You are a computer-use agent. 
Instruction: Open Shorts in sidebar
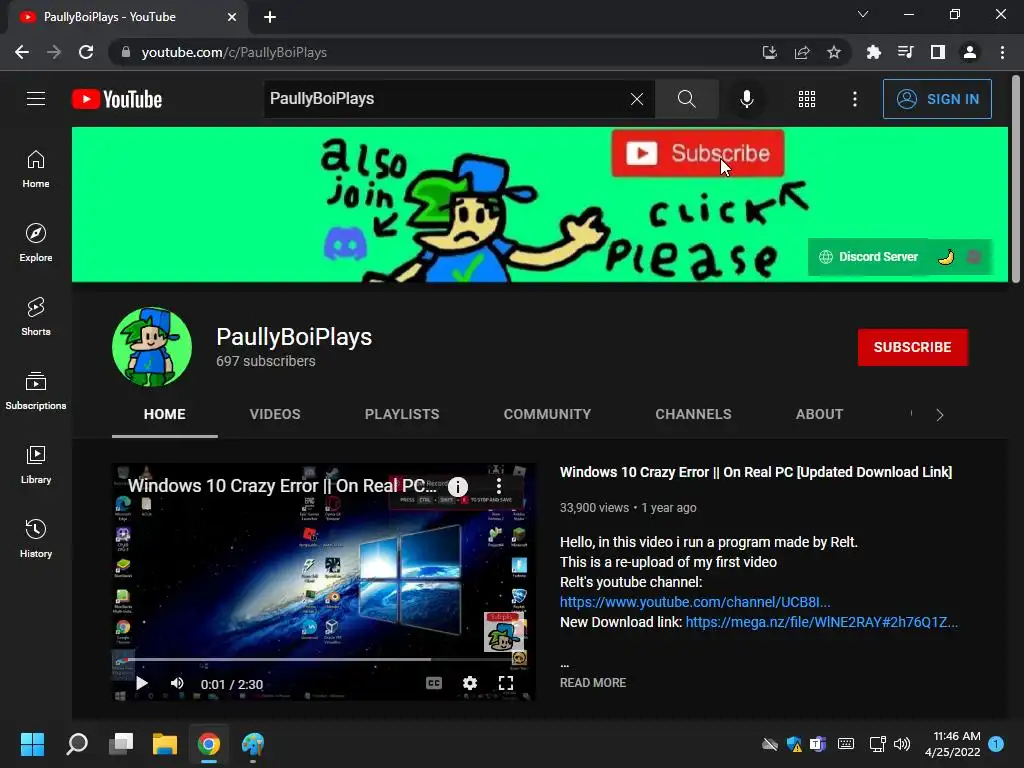tap(36, 317)
